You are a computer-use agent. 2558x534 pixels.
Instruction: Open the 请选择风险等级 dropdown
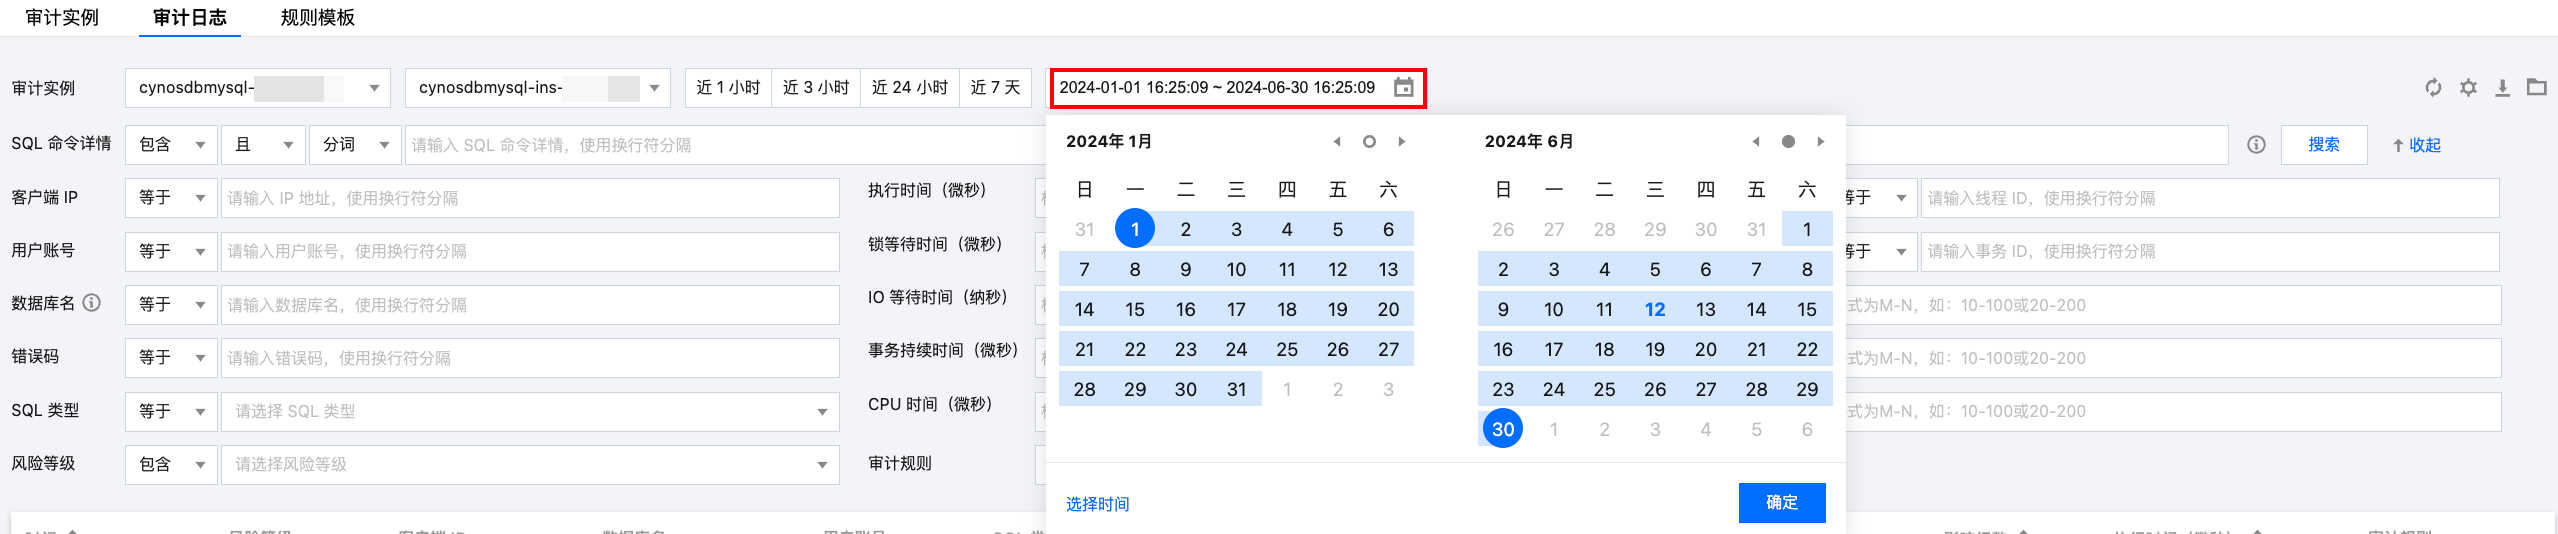(530, 465)
